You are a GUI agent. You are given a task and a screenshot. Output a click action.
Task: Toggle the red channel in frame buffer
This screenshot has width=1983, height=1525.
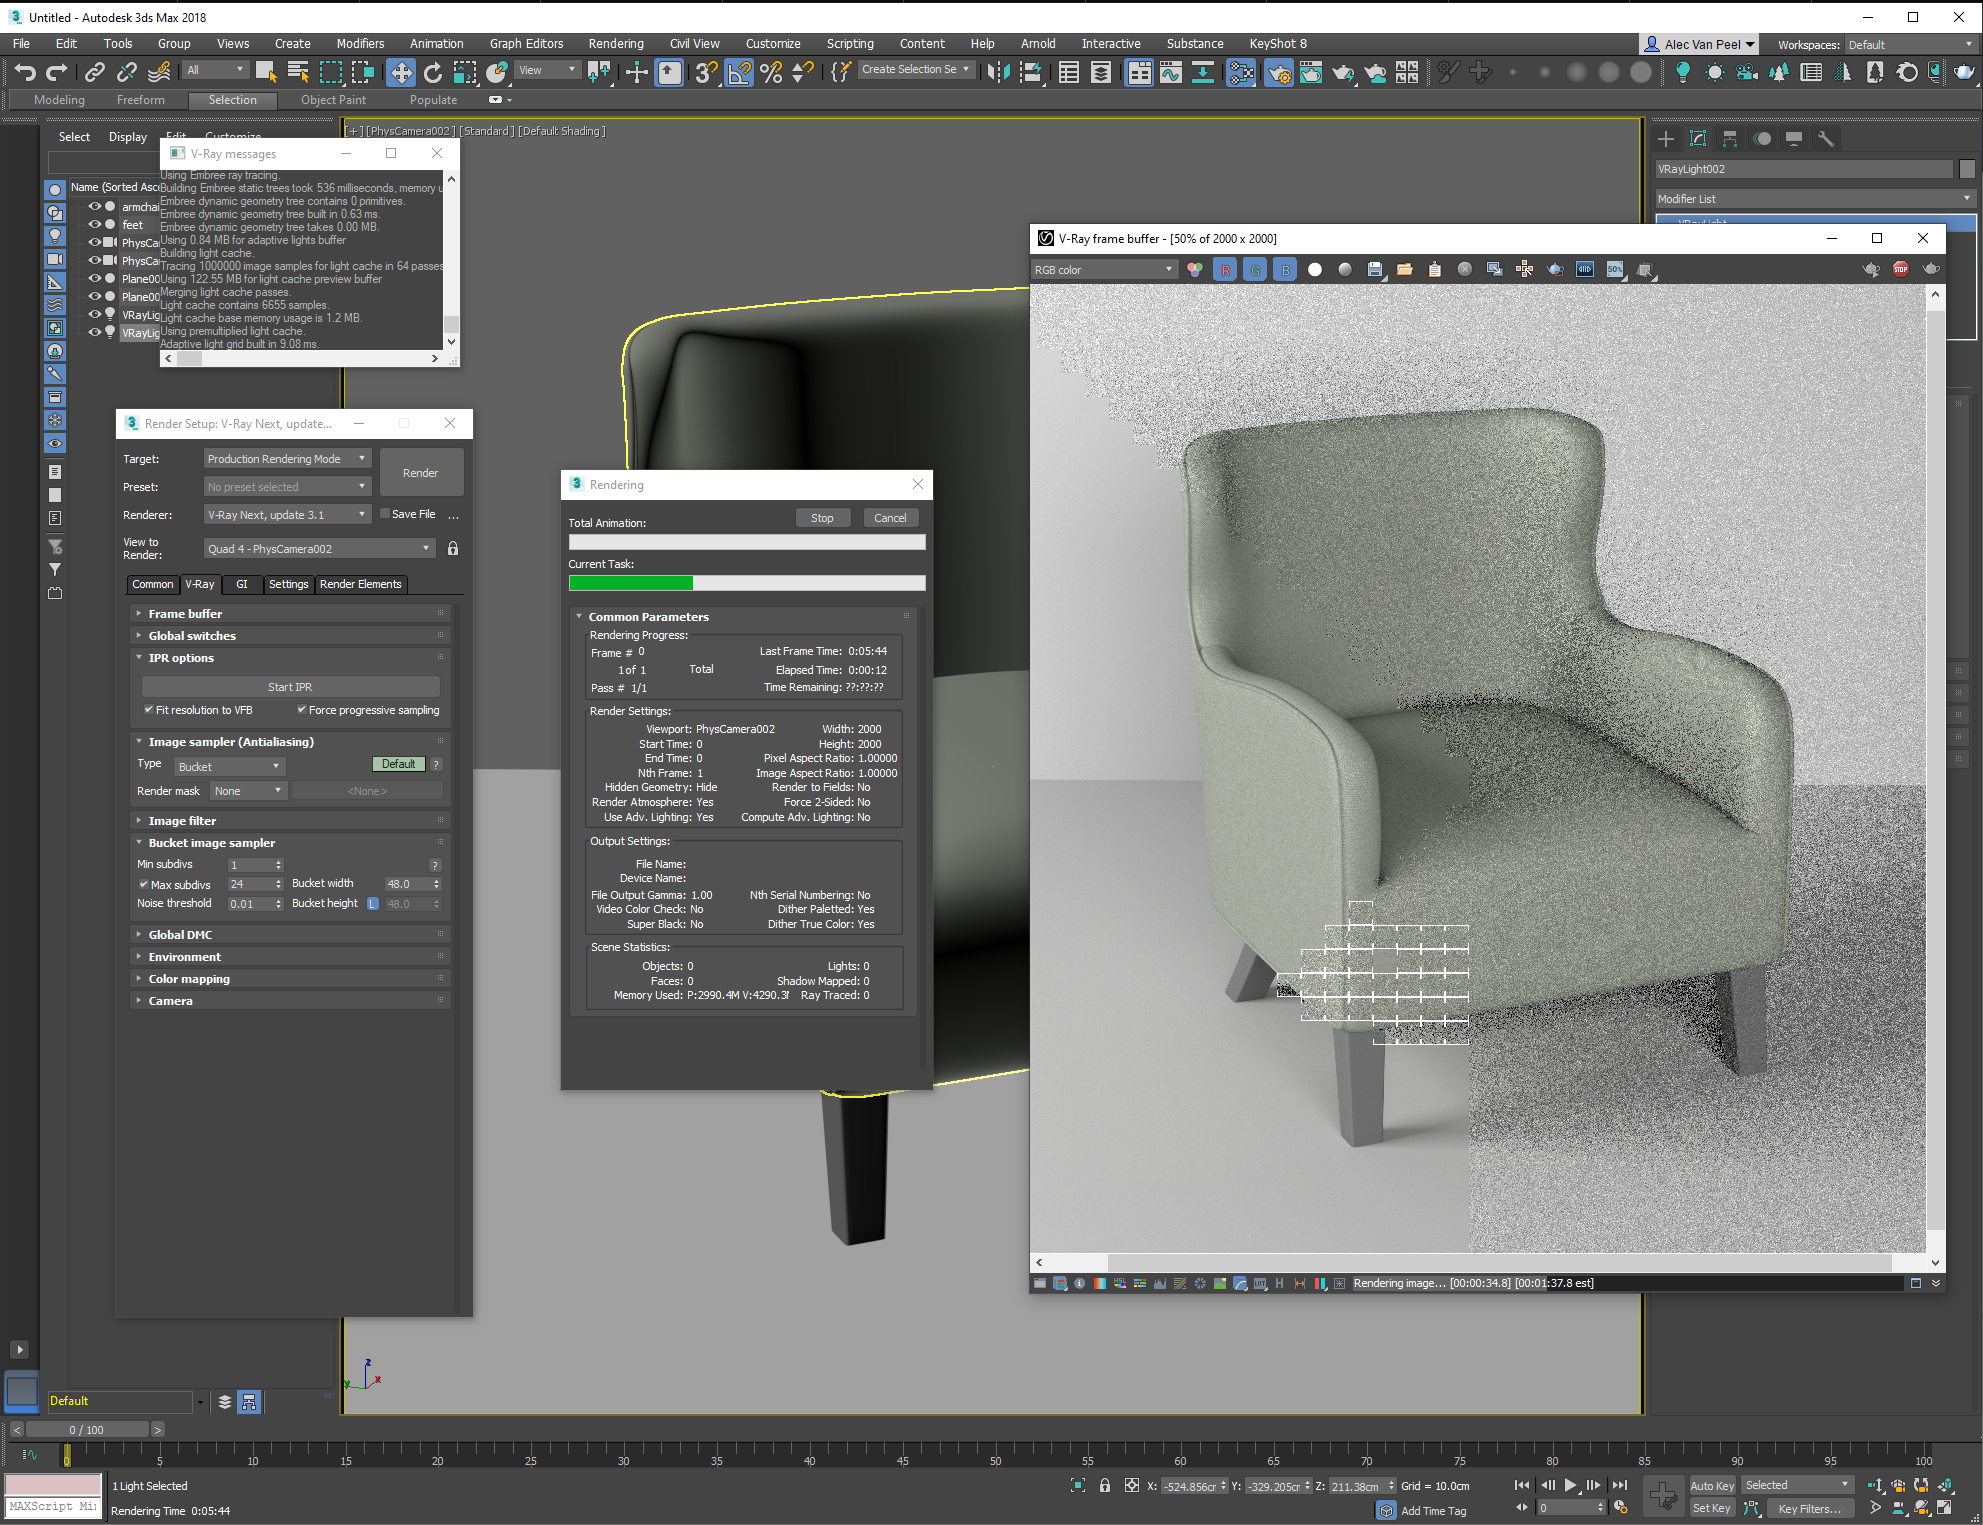point(1225,270)
